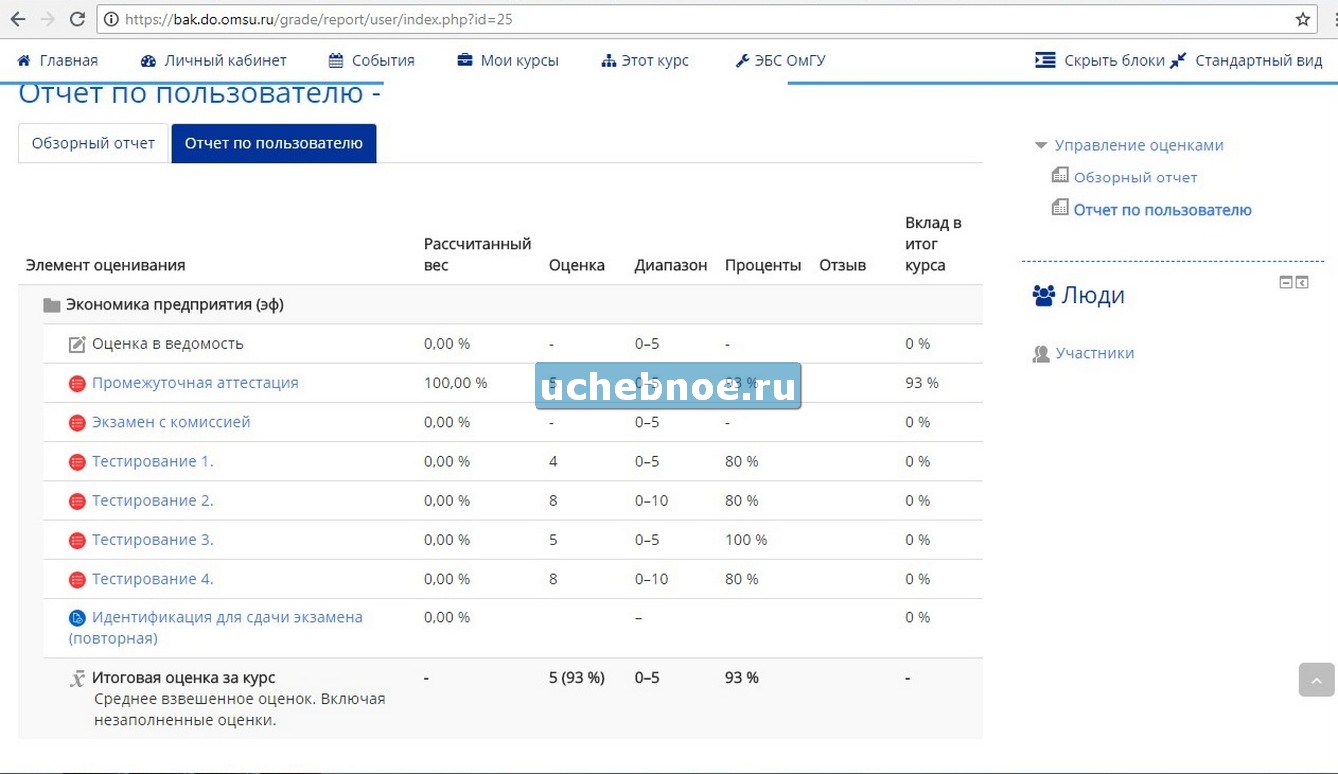
Task: Click the 100 % percent in Тестирование 3. row
Action: click(x=746, y=539)
